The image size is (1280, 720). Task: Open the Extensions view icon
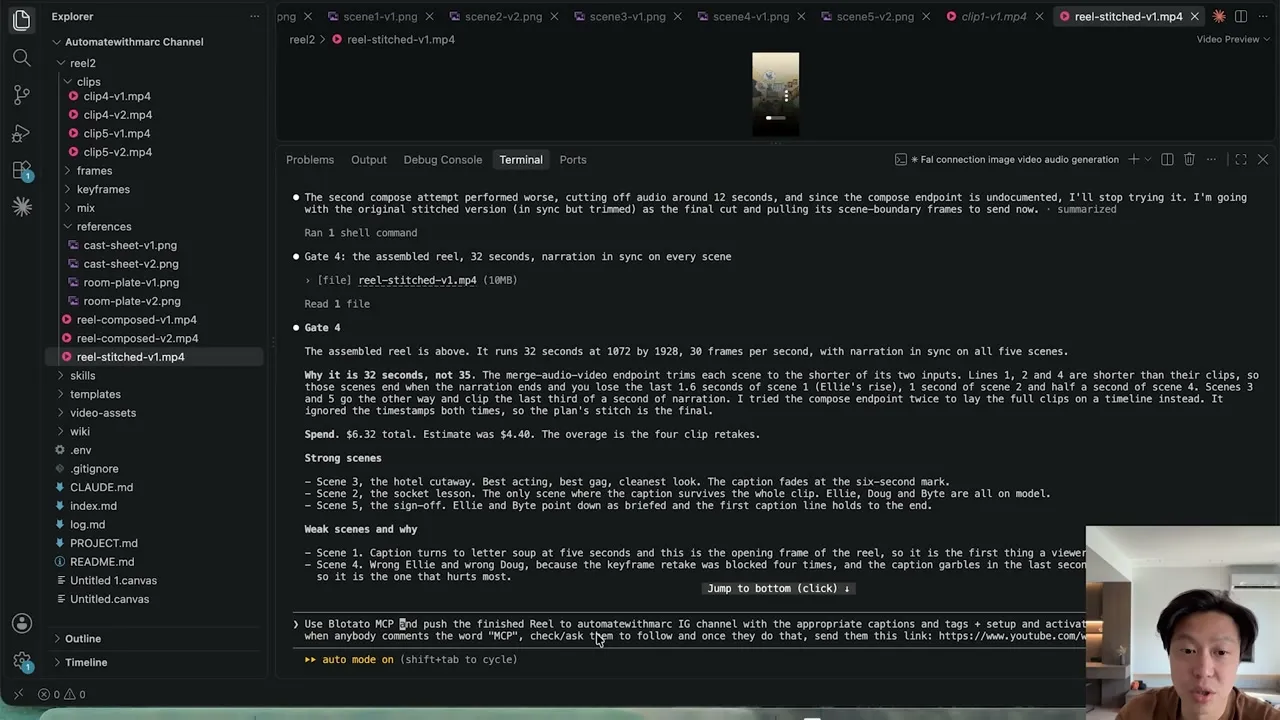22,170
